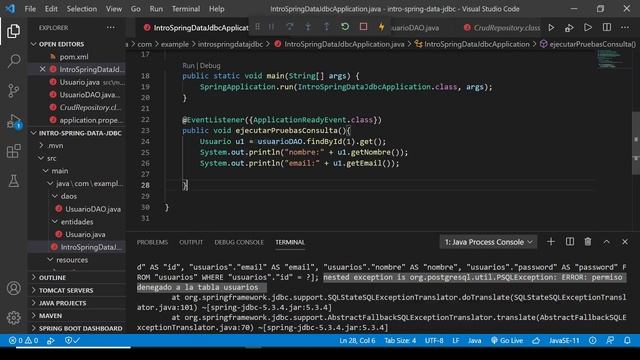Viewport: 640px width, 360px height.
Task: Open Java Process Console terminal dropdown
Action: tap(488, 242)
